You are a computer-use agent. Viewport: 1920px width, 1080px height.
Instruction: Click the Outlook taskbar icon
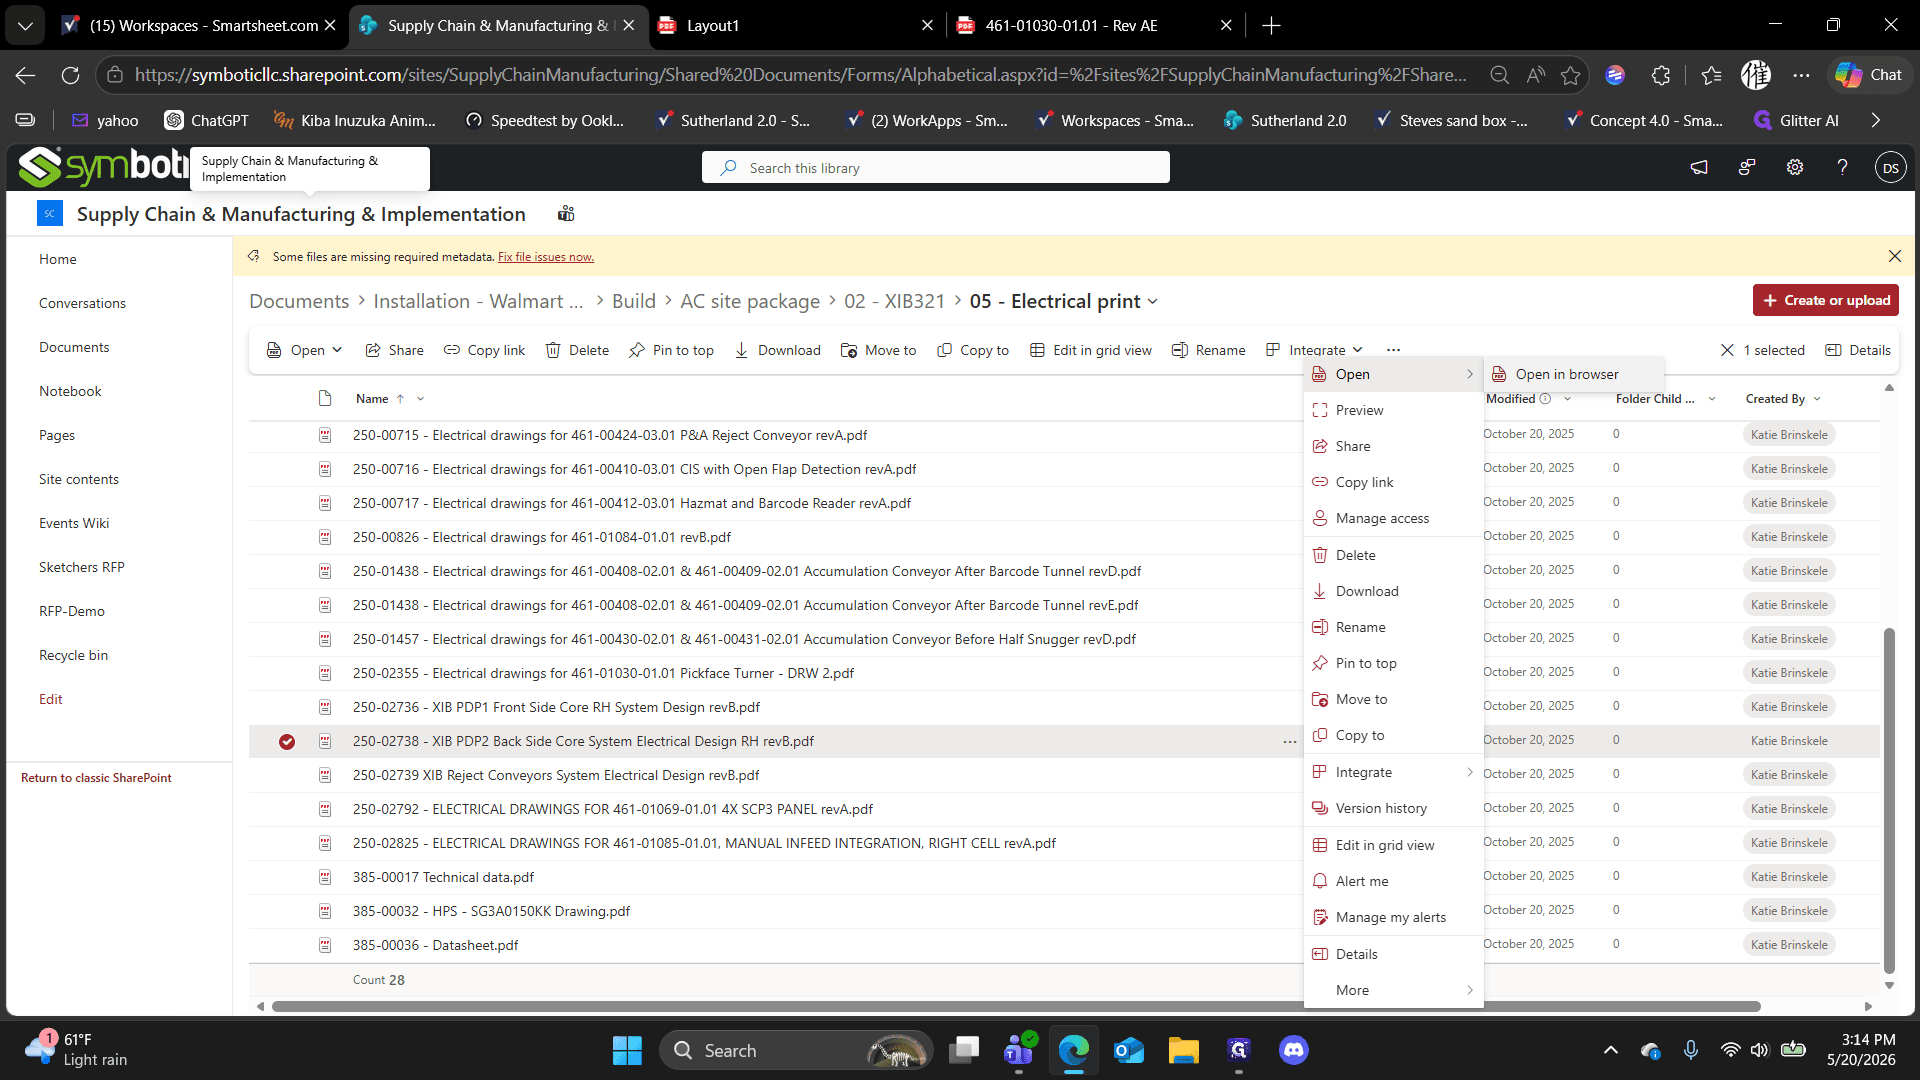click(x=1128, y=1050)
